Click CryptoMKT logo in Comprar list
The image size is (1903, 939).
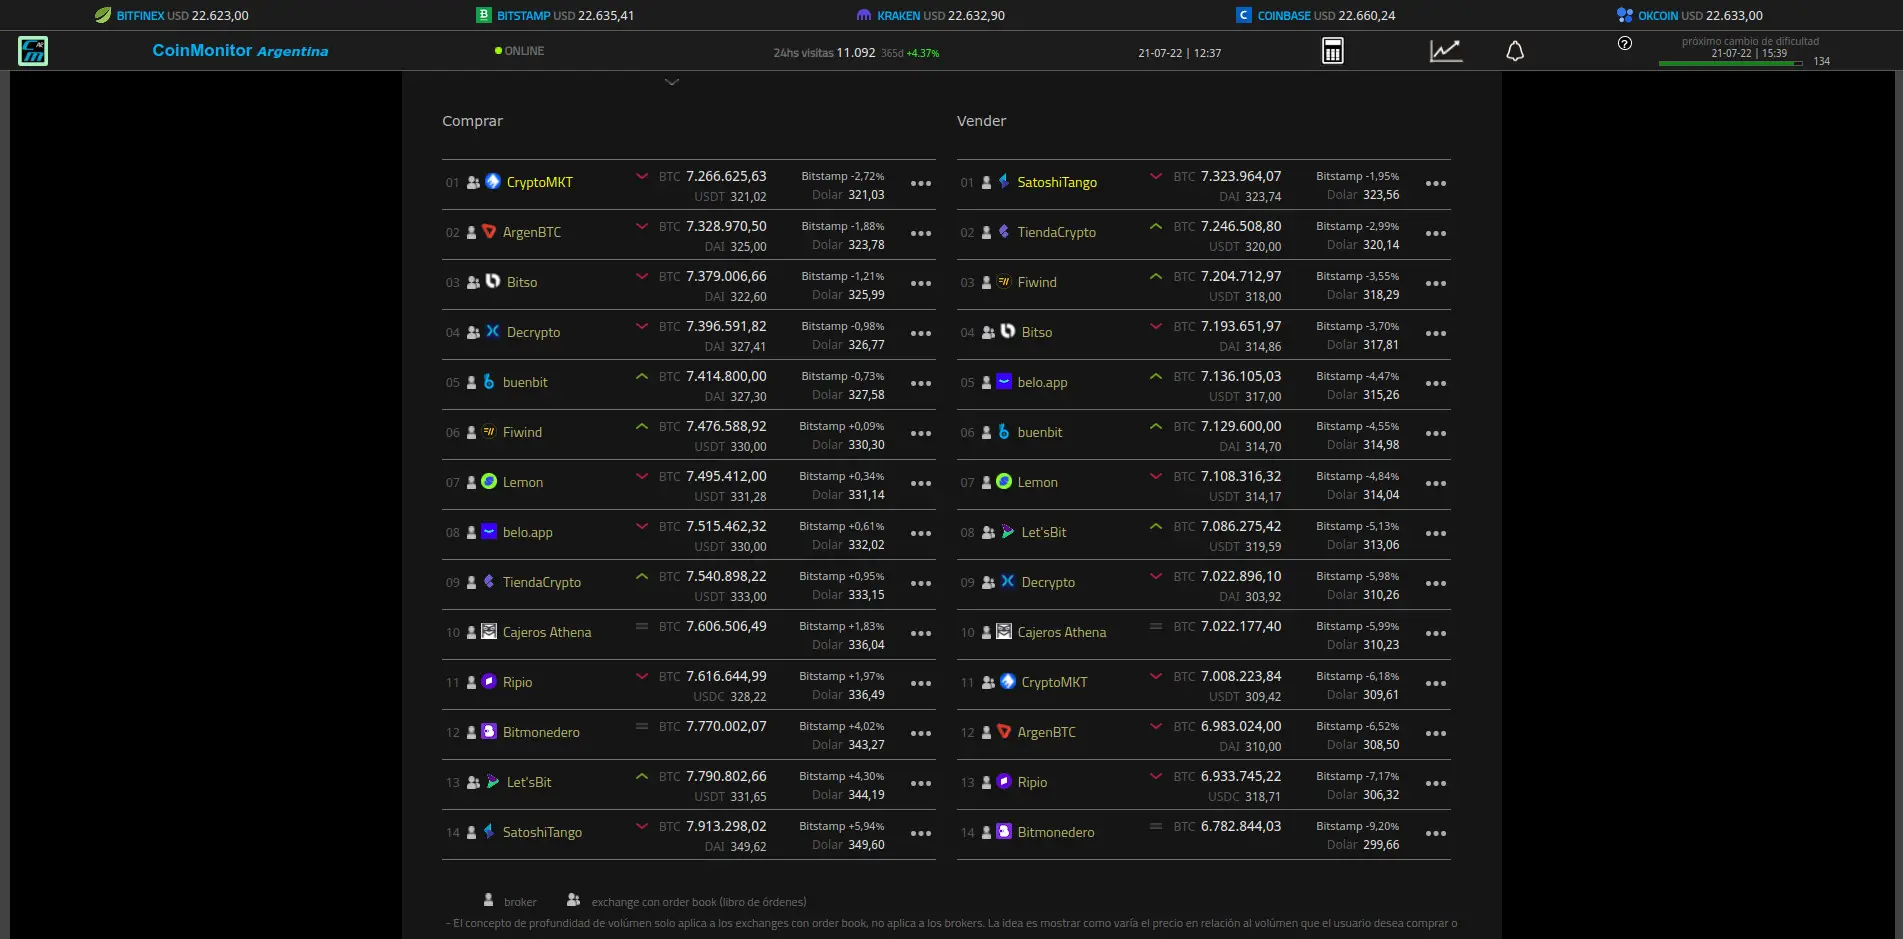tap(493, 181)
